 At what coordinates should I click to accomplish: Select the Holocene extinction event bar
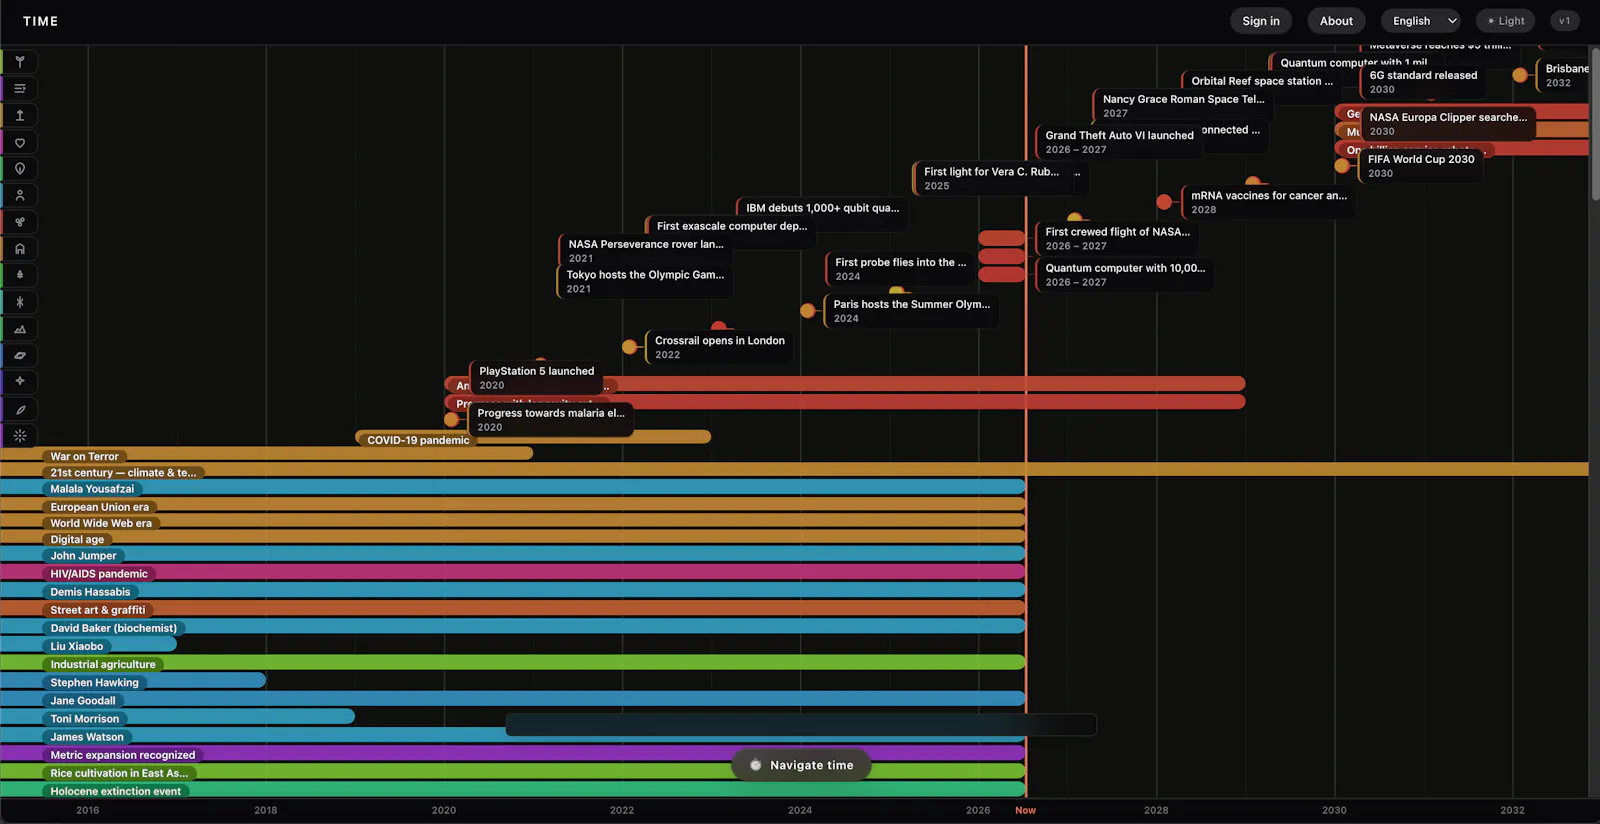click(512, 789)
